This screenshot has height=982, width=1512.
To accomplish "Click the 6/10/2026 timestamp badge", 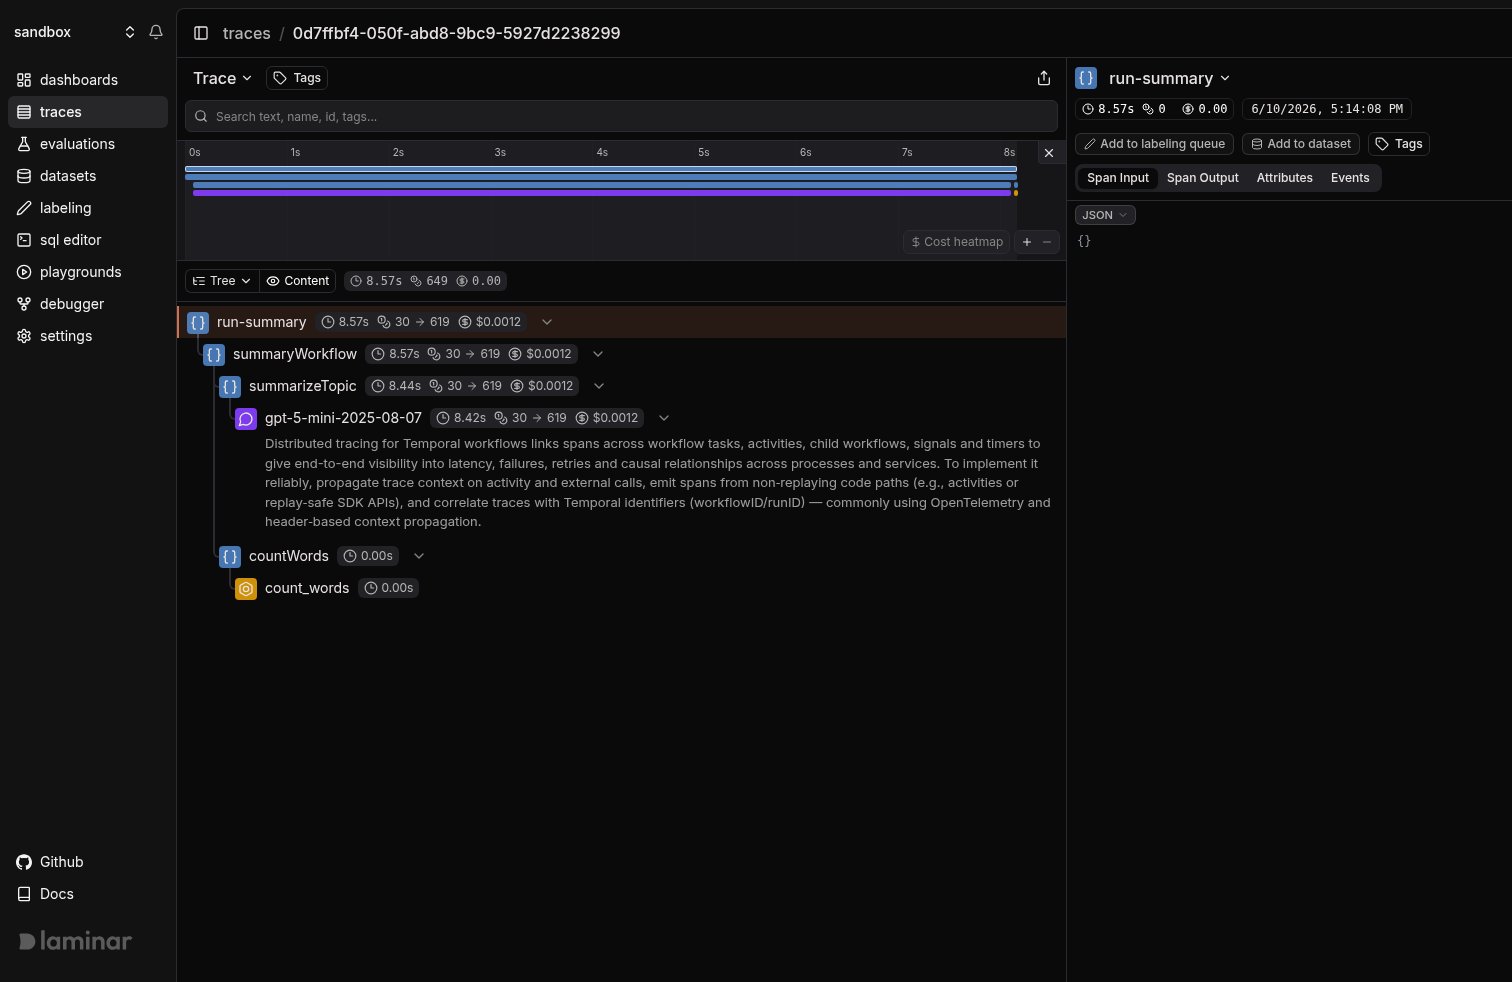I will (x=1327, y=109).
